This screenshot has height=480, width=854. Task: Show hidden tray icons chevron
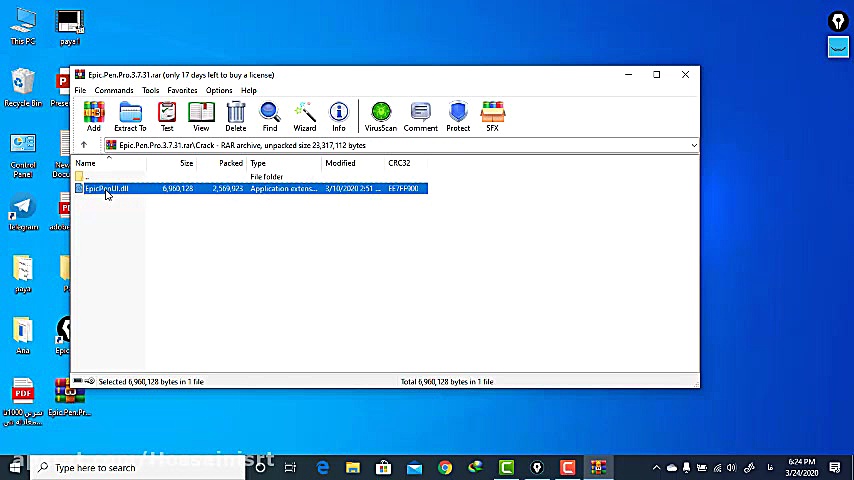click(656, 467)
